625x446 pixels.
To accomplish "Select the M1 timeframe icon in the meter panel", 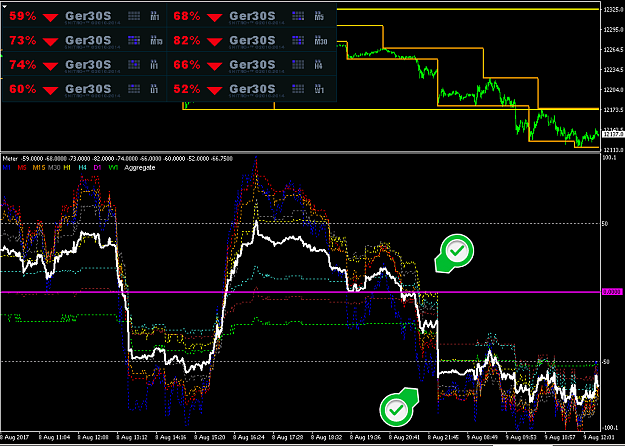I will (x=155, y=16).
